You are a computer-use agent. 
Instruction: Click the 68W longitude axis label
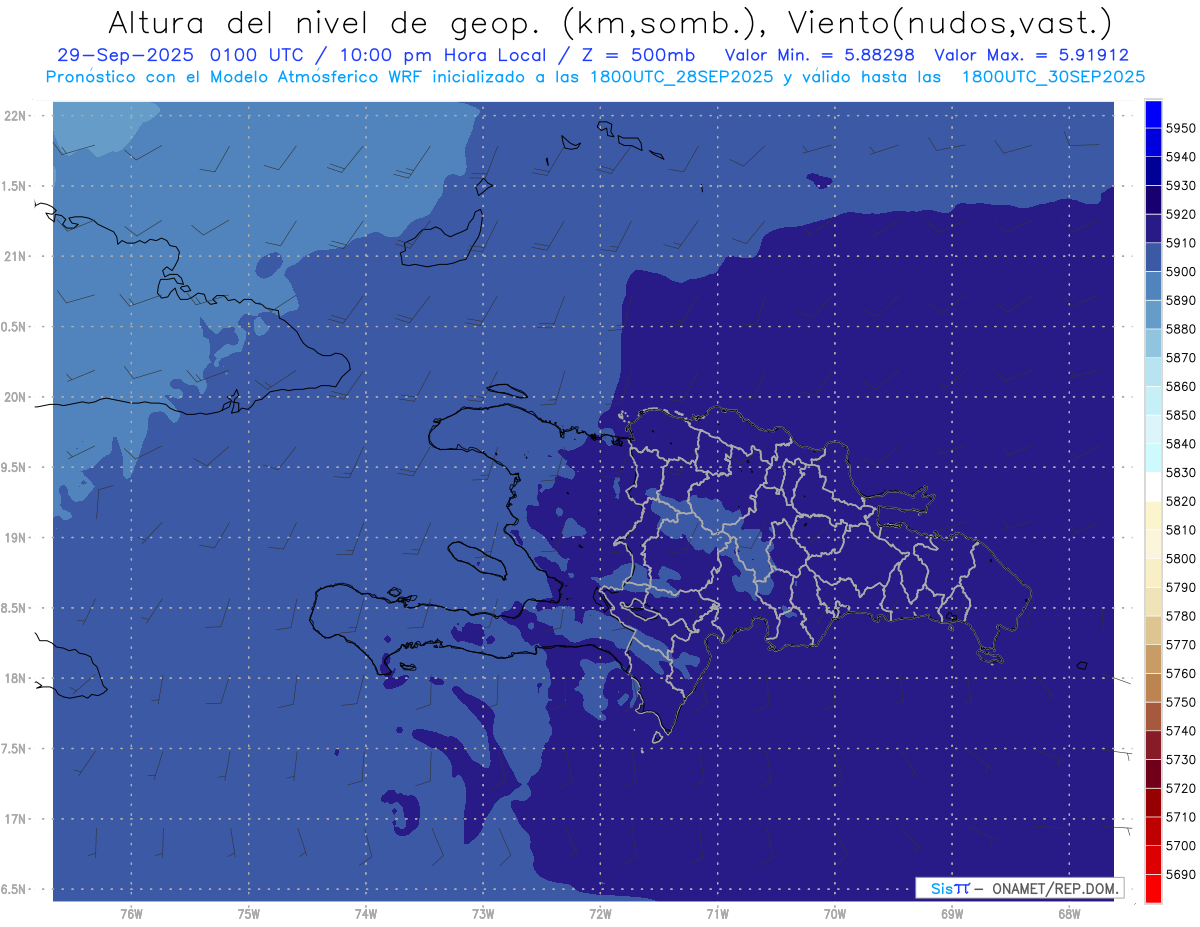pyautogui.click(x=1069, y=913)
